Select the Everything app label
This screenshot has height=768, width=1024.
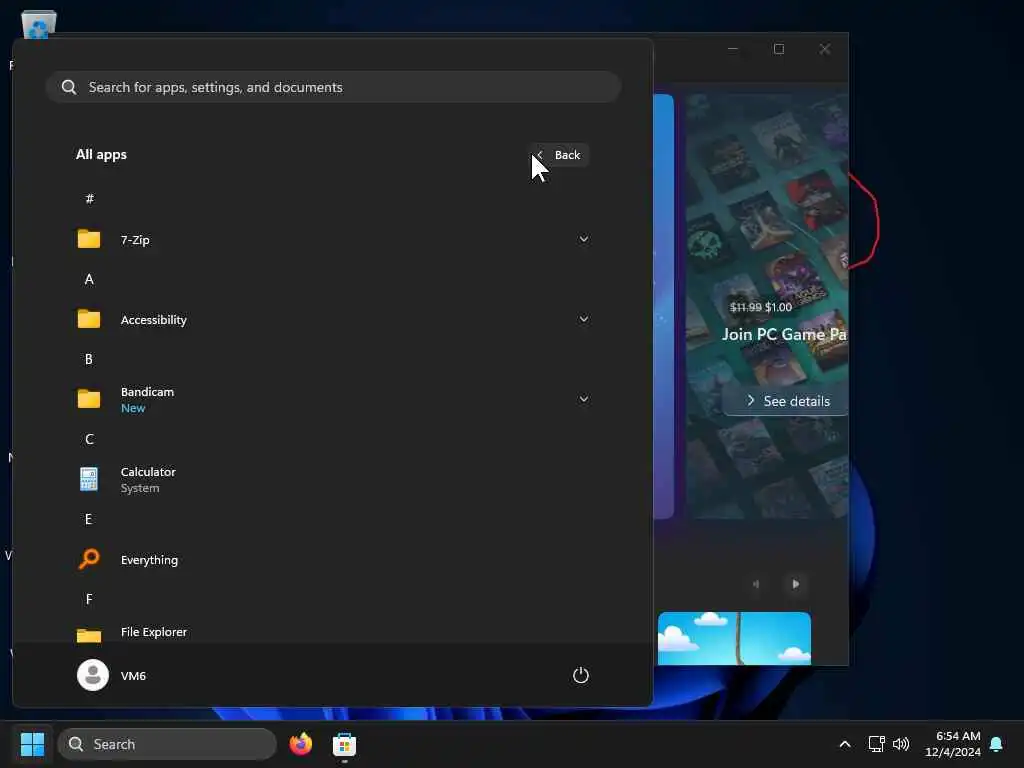tap(149, 560)
